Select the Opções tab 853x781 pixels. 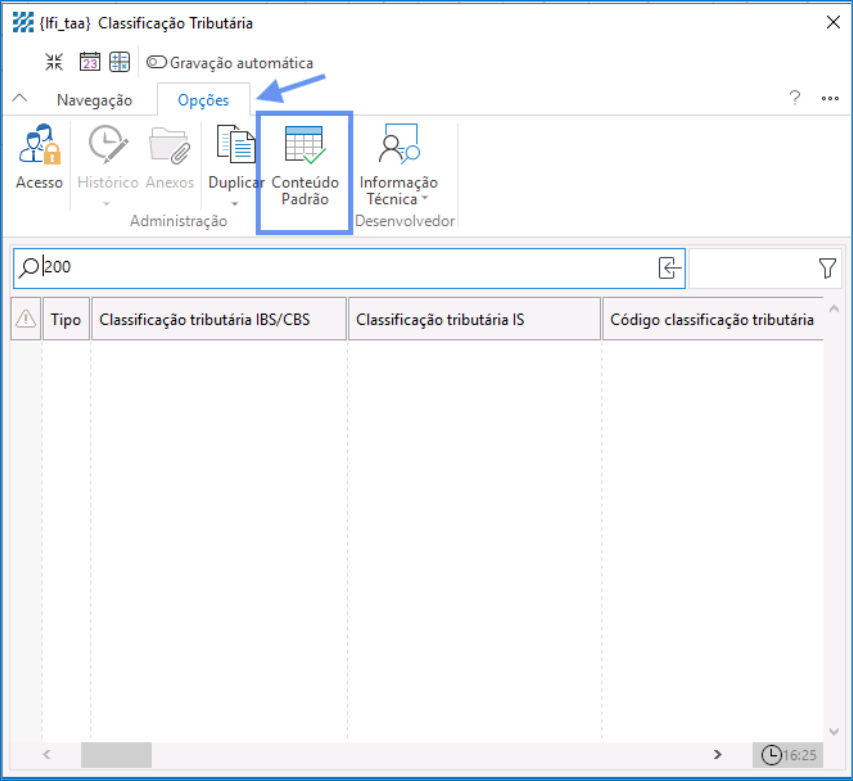203,100
